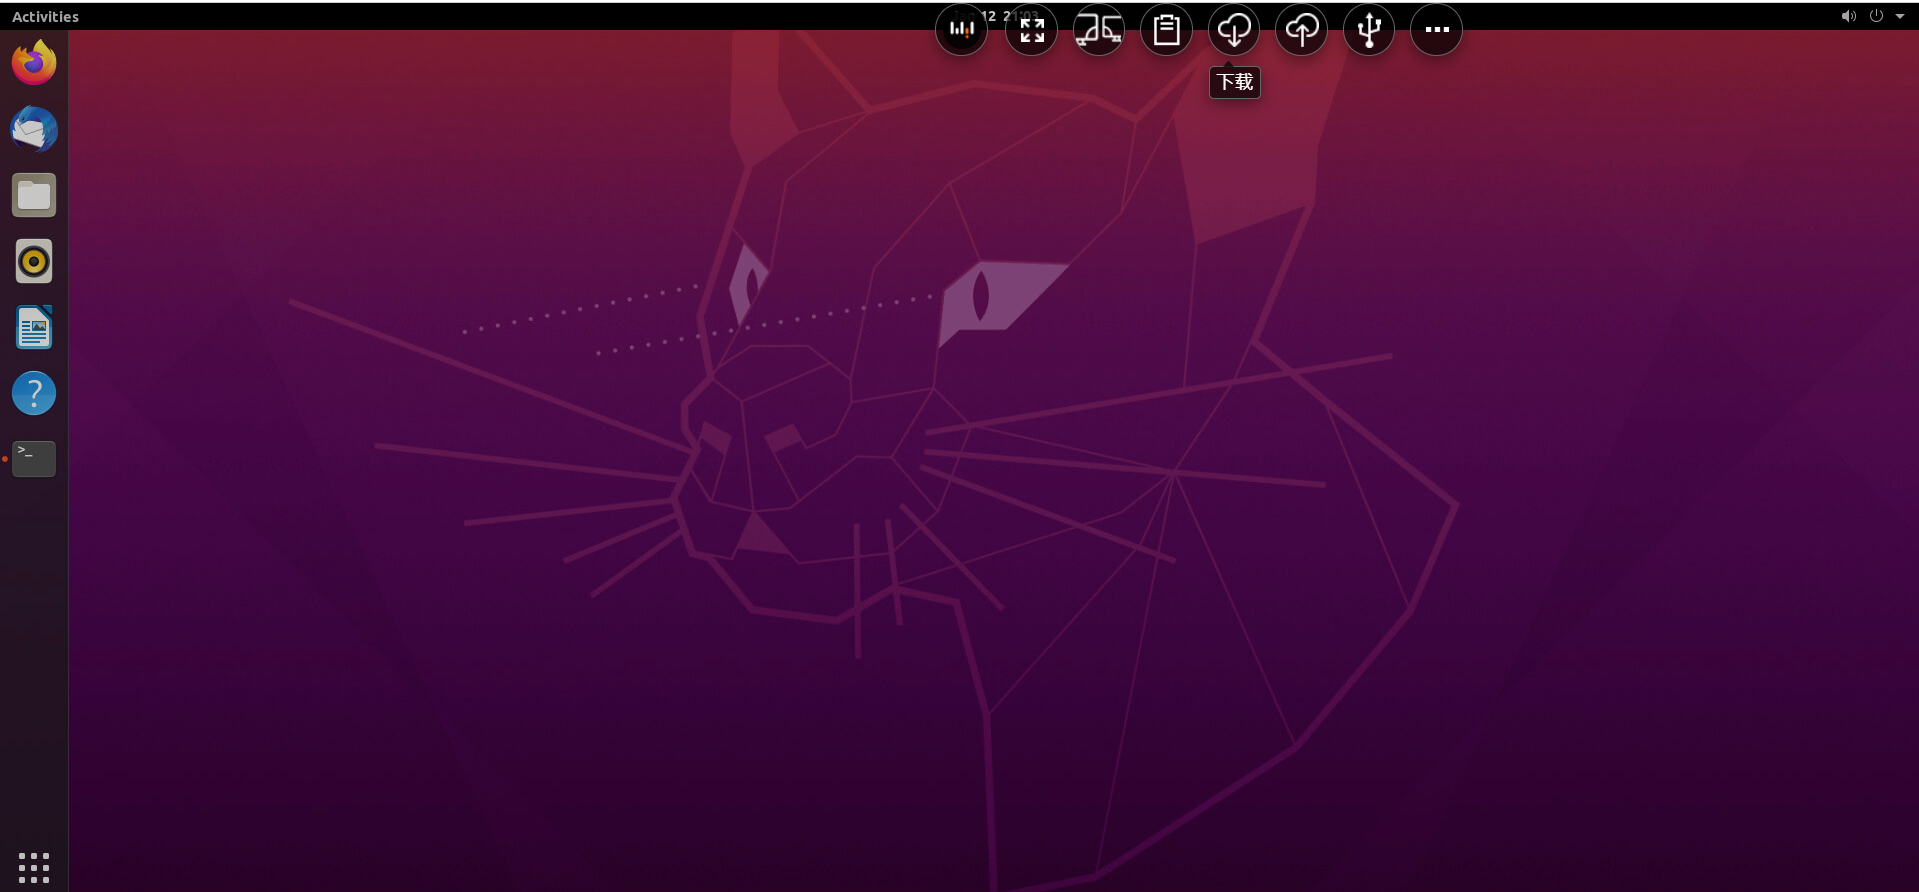This screenshot has width=1919, height=892.
Task: Click the cloud download icon
Action: pos(1234,30)
